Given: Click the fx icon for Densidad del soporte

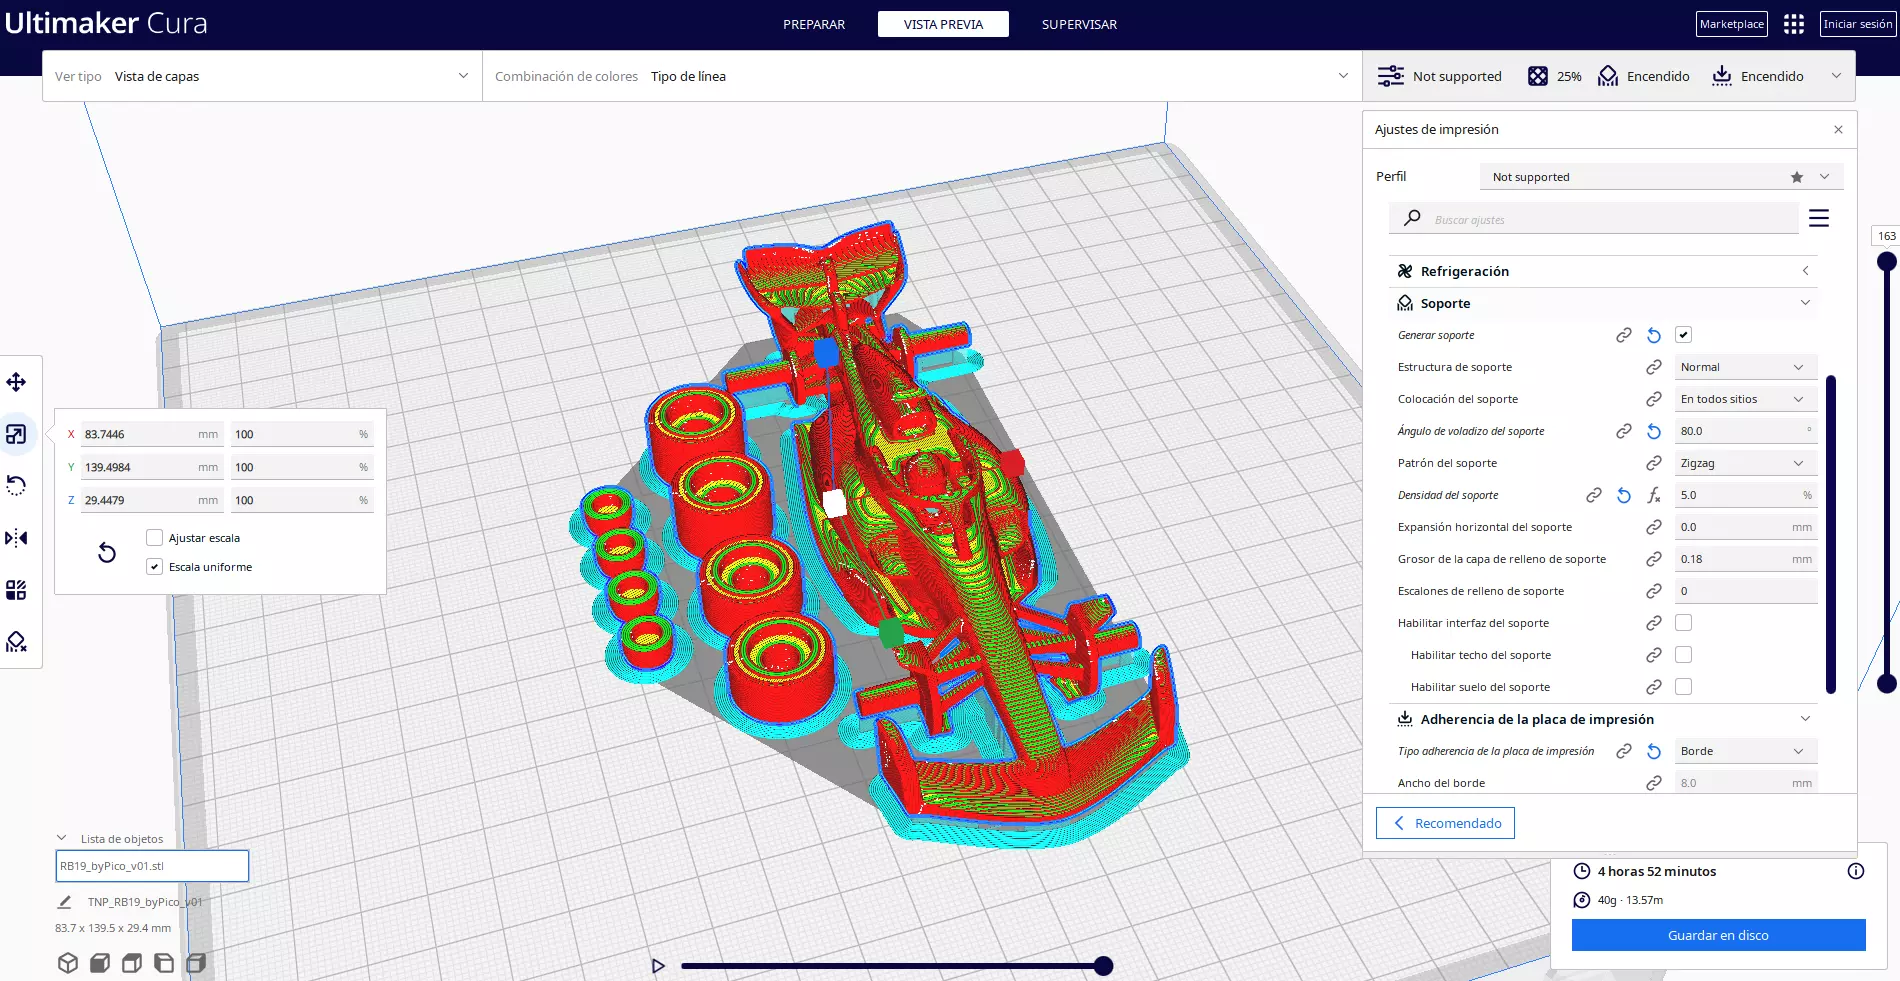Looking at the screenshot, I should point(1654,495).
